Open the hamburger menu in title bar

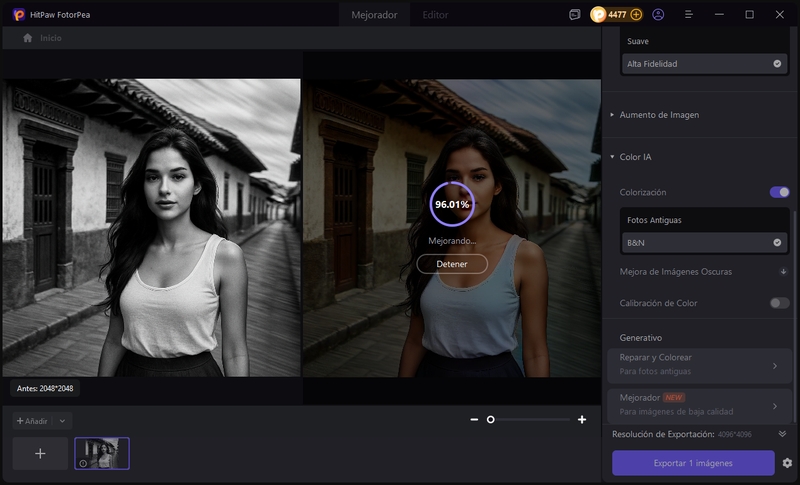(x=688, y=15)
